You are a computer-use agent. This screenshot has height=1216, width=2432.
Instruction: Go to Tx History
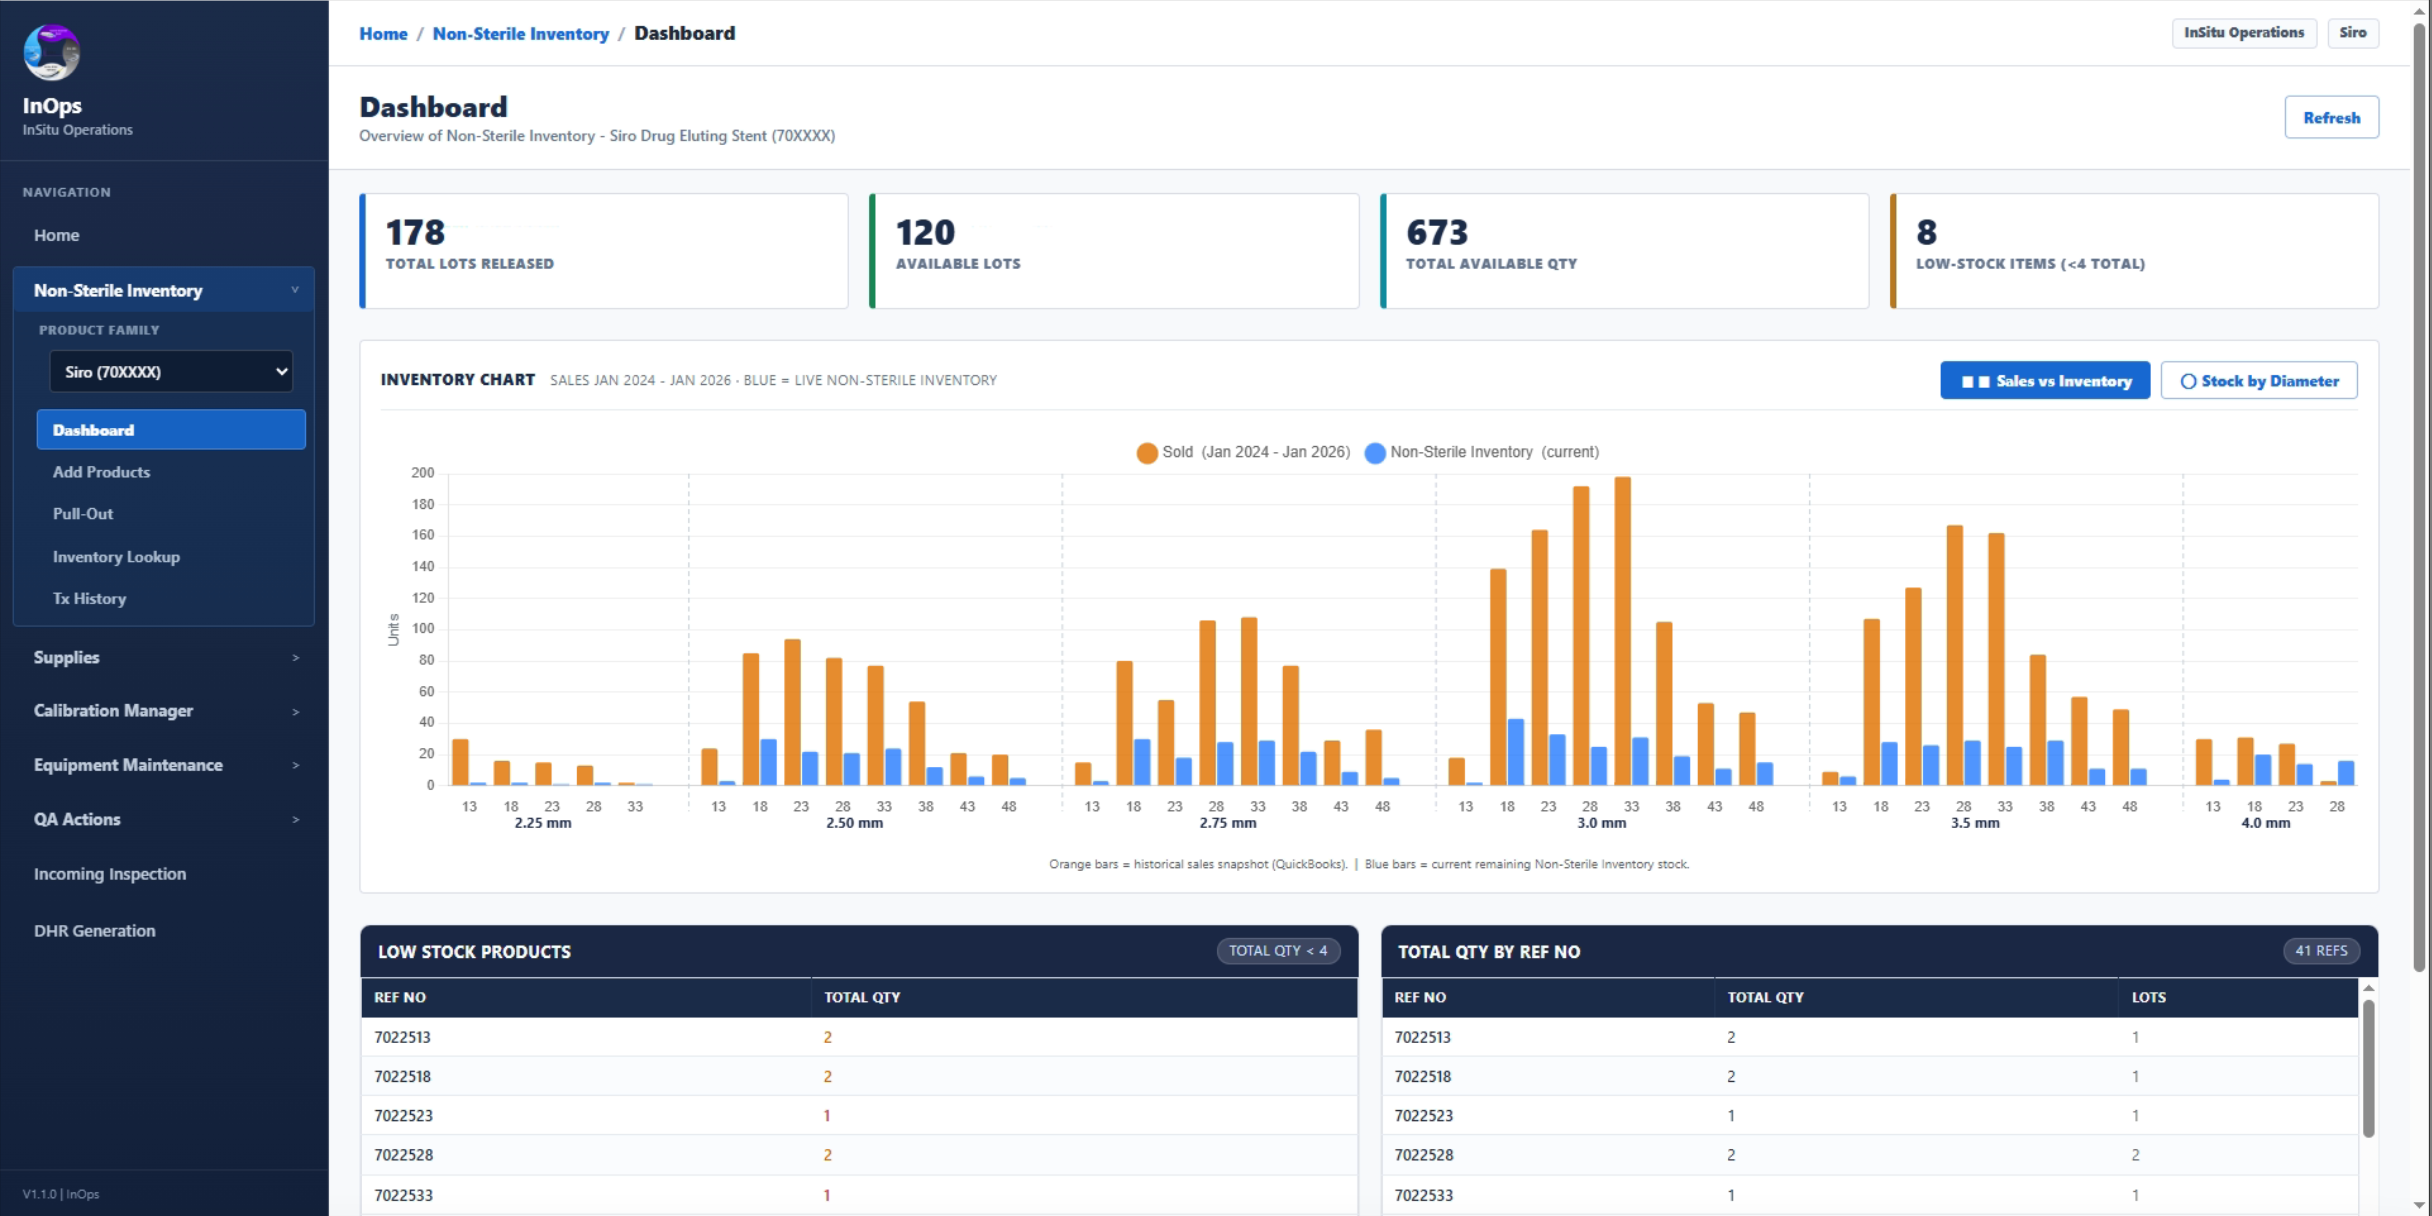pyautogui.click(x=89, y=599)
